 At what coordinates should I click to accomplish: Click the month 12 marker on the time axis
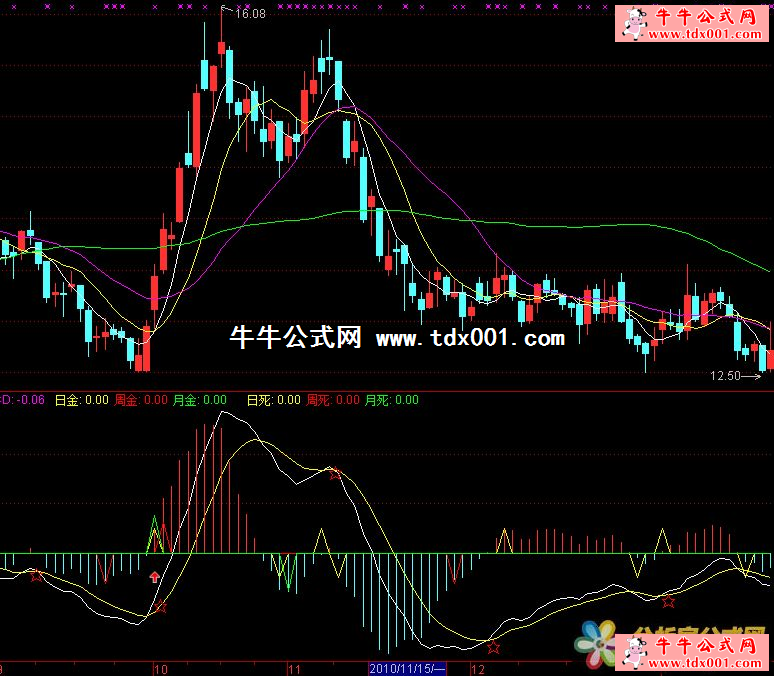pos(478,670)
